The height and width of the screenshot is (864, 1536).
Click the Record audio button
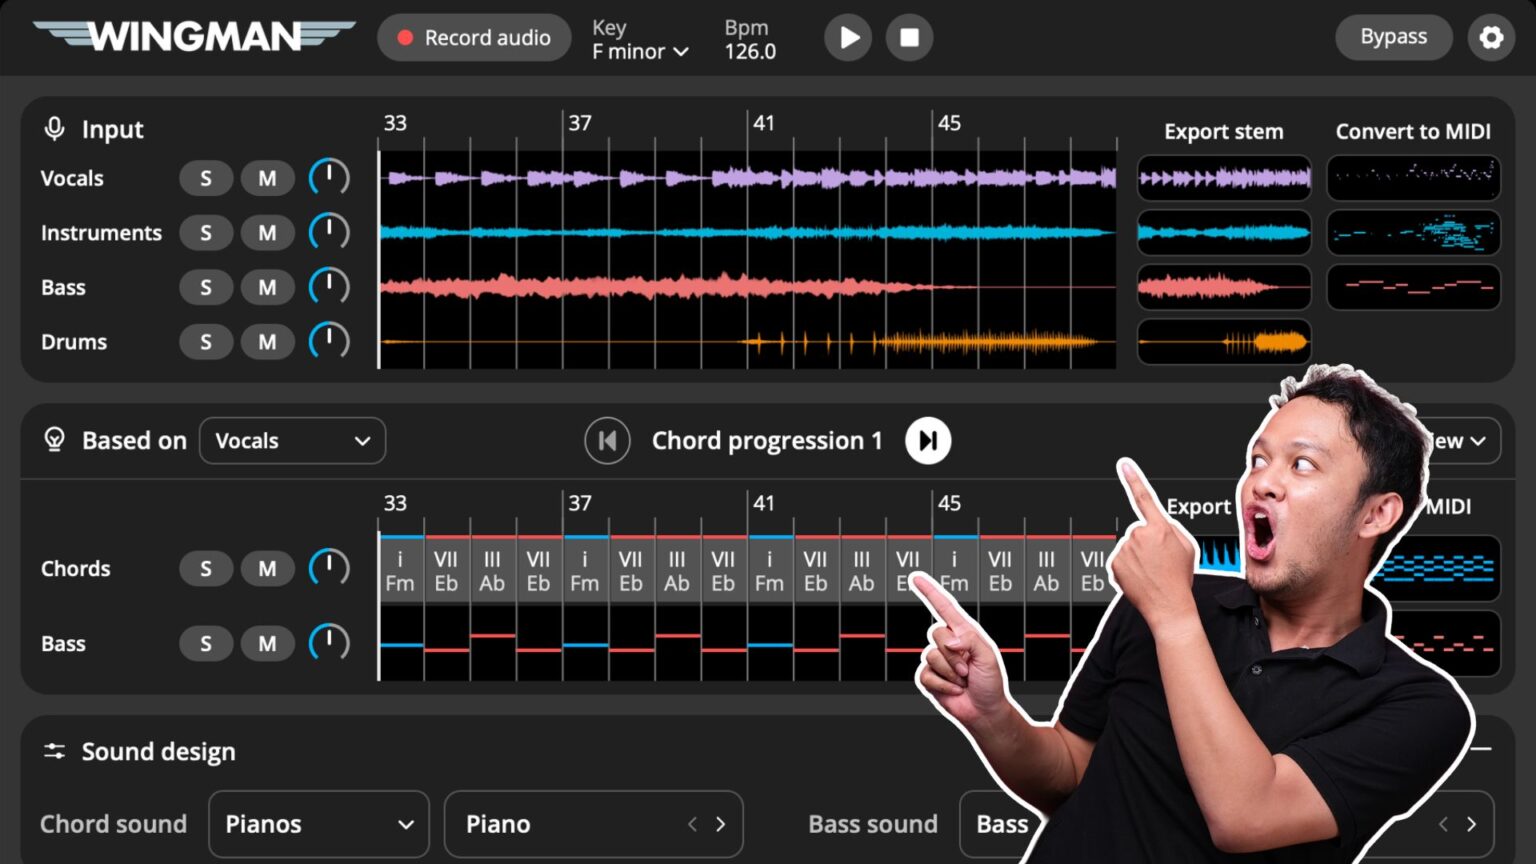474,38
